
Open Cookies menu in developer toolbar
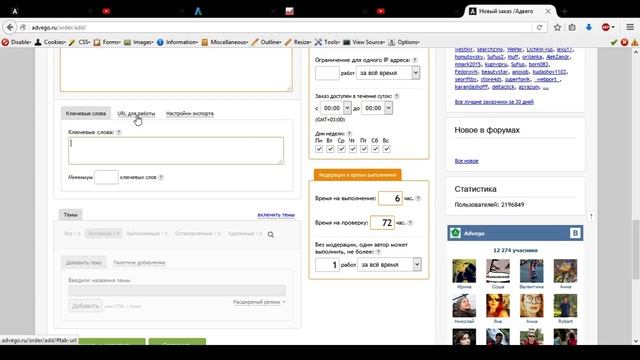[50, 42]
